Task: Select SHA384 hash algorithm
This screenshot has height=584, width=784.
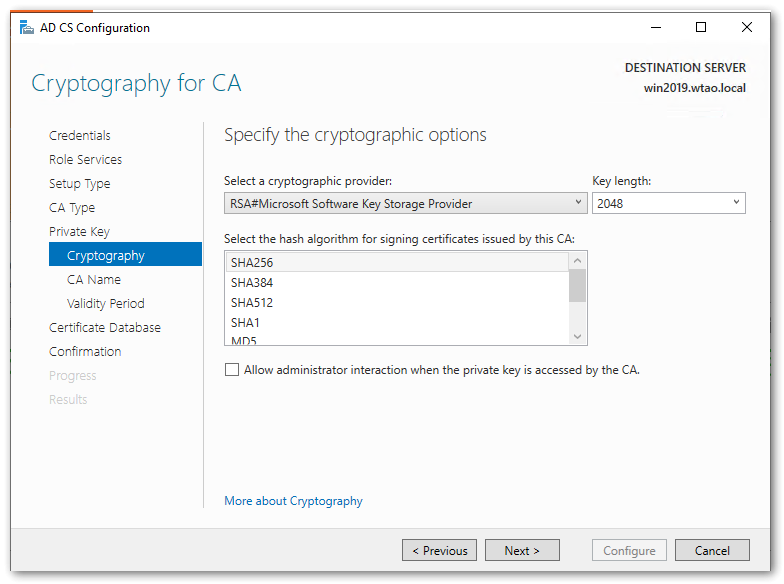Action: click(252, 283)
